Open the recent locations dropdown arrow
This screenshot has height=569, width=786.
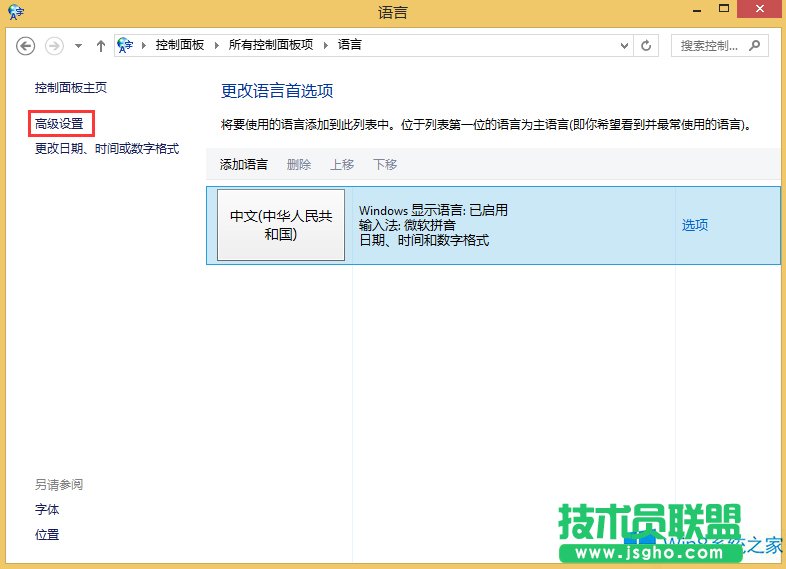click(78, 46)
